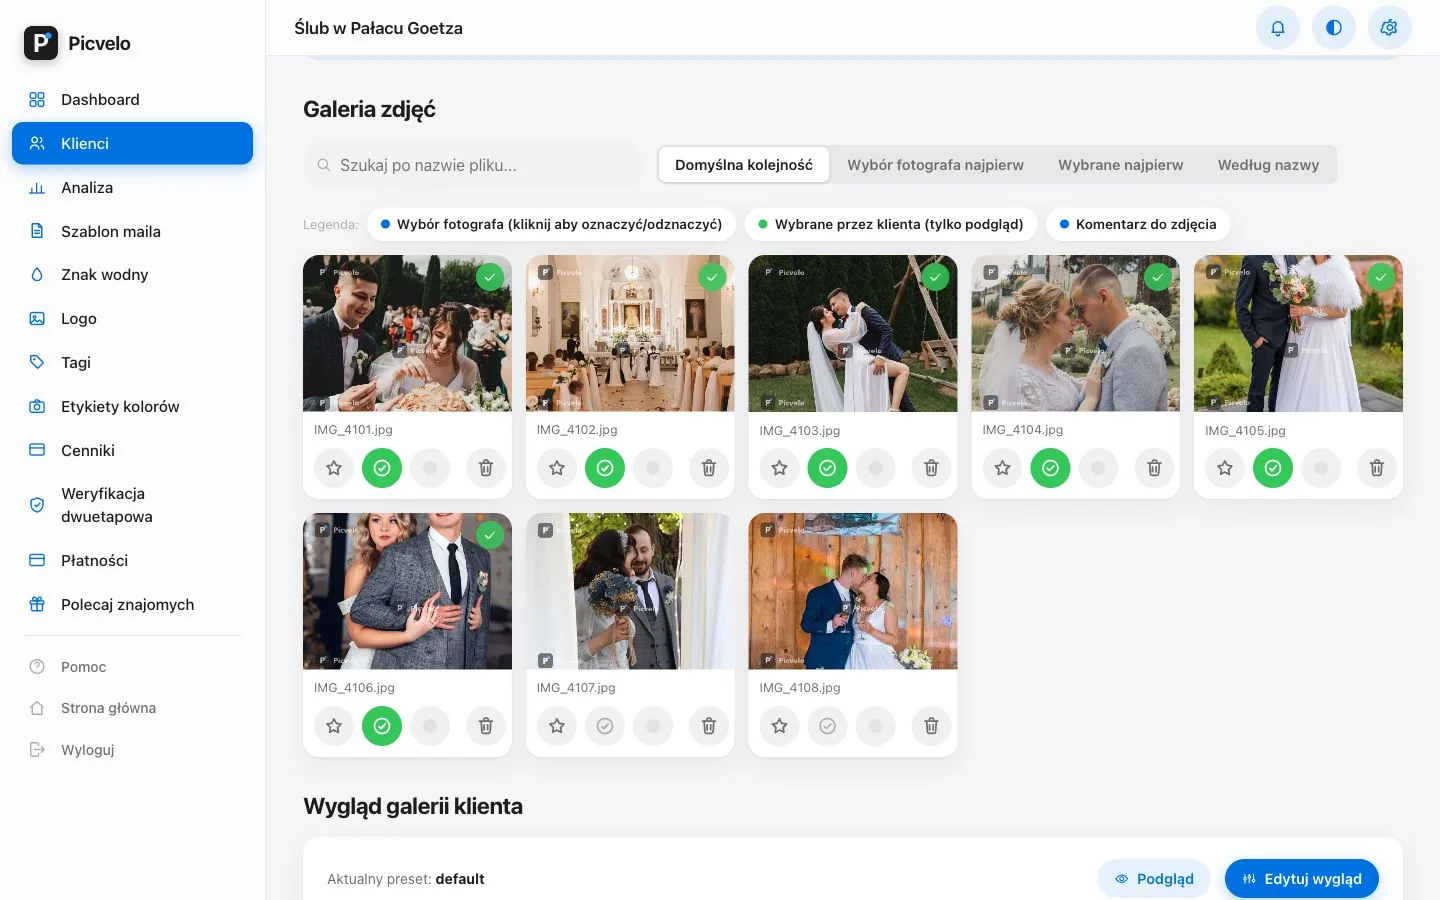Star IMG_4108.jpg as photographer's pick
Viewport: 1440px width, 900px height.
tap(779, 726)
